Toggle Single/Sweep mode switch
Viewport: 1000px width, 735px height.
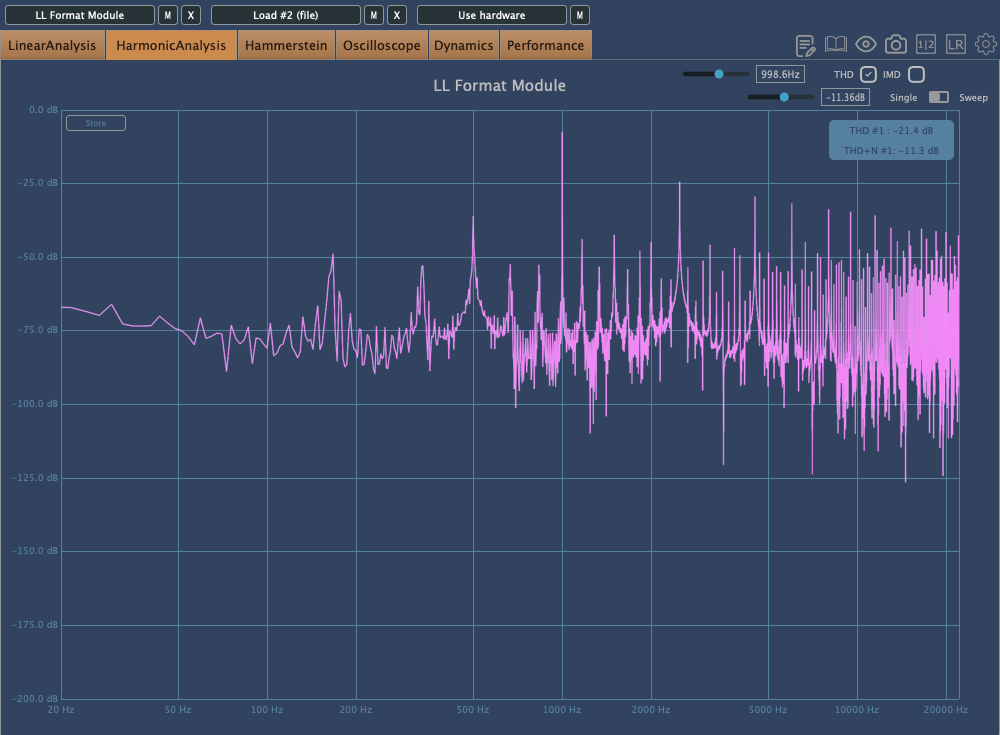[x=938, y=97]
